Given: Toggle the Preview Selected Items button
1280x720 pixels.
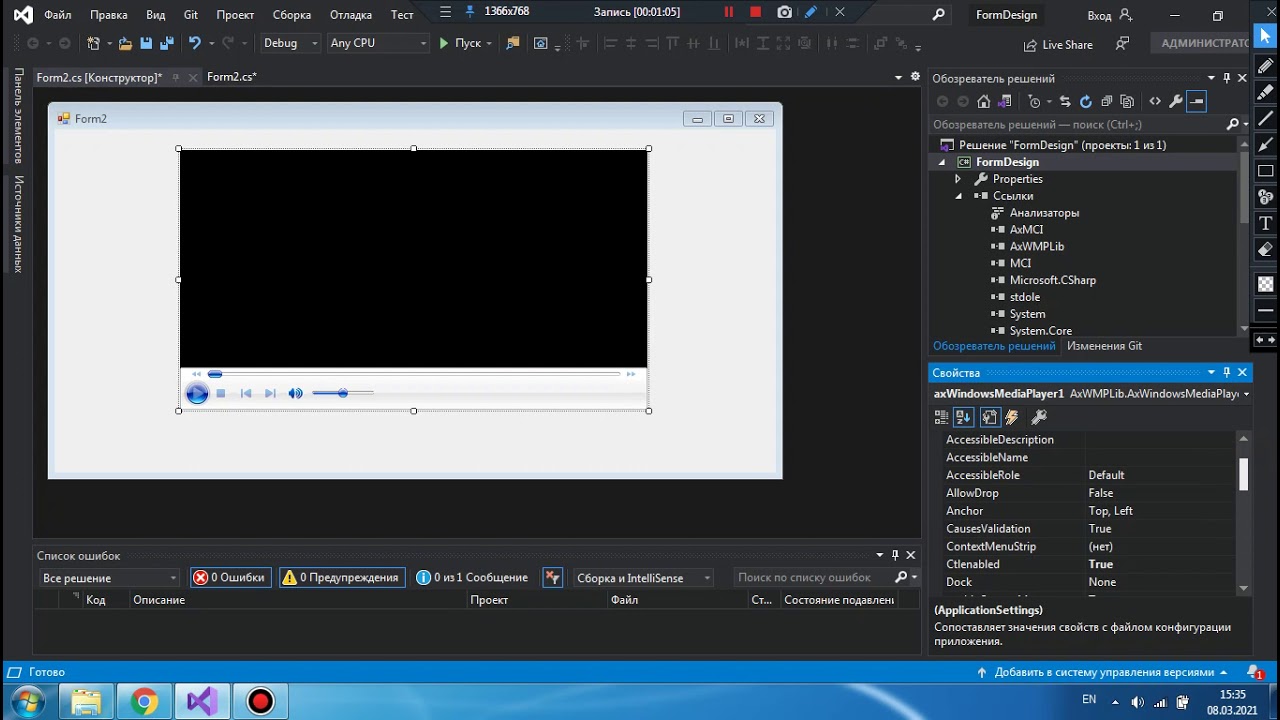Looking at the screenshot, I should point(1197,101).
